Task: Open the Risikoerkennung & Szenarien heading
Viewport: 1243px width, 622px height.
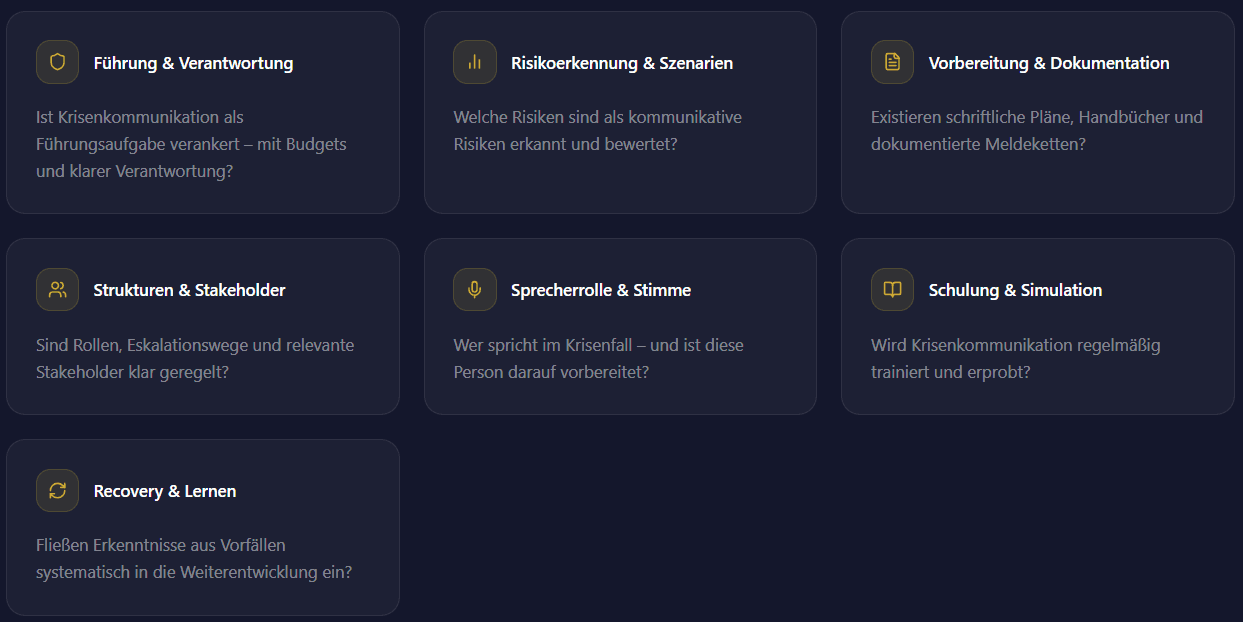Action: click(622, 63)
